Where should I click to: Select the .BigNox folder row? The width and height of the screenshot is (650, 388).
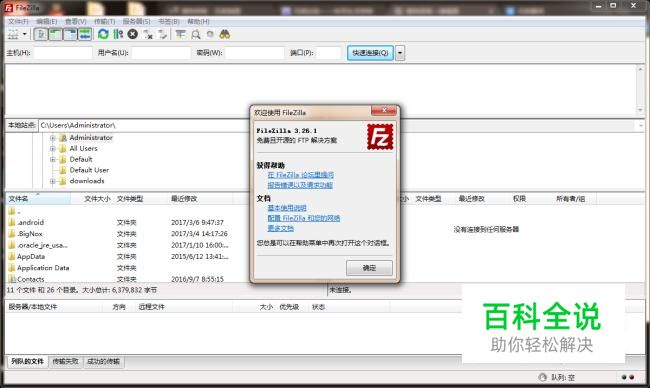[120, 234]
